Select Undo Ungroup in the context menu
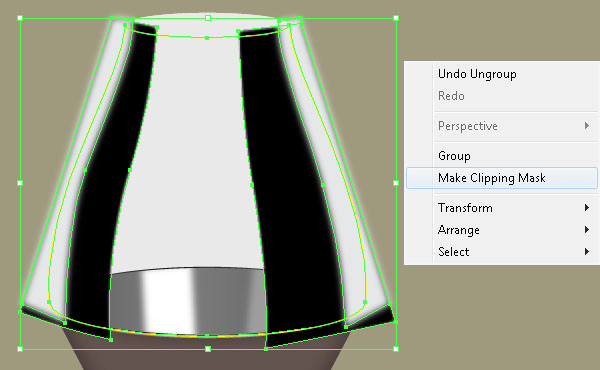This screenshot has height=370, width=600. coord(502,74)
